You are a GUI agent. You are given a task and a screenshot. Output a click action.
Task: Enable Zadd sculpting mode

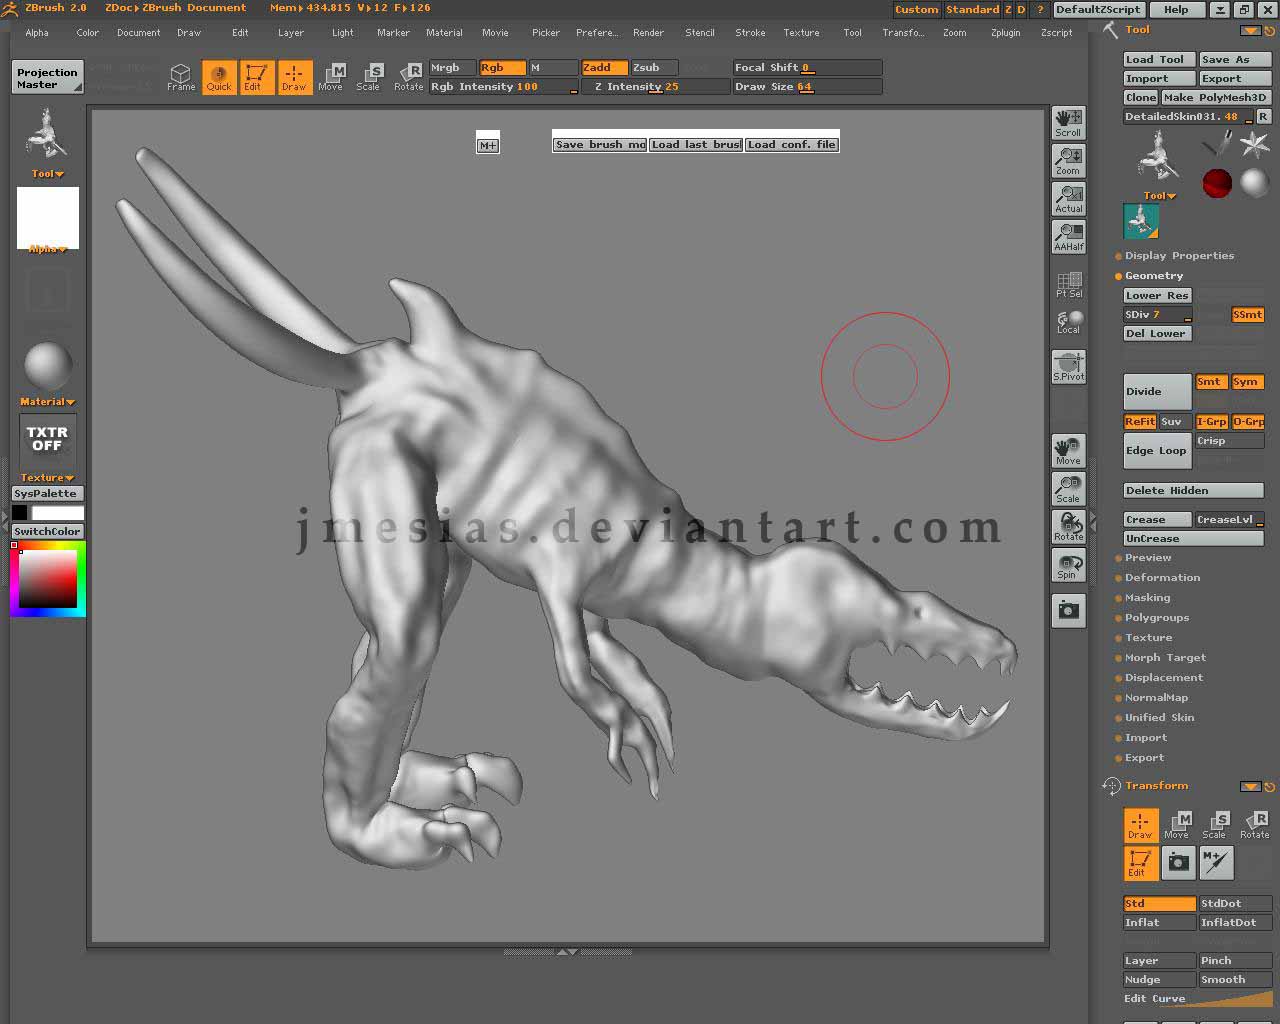pyautogui.click(x=603, y=67)
